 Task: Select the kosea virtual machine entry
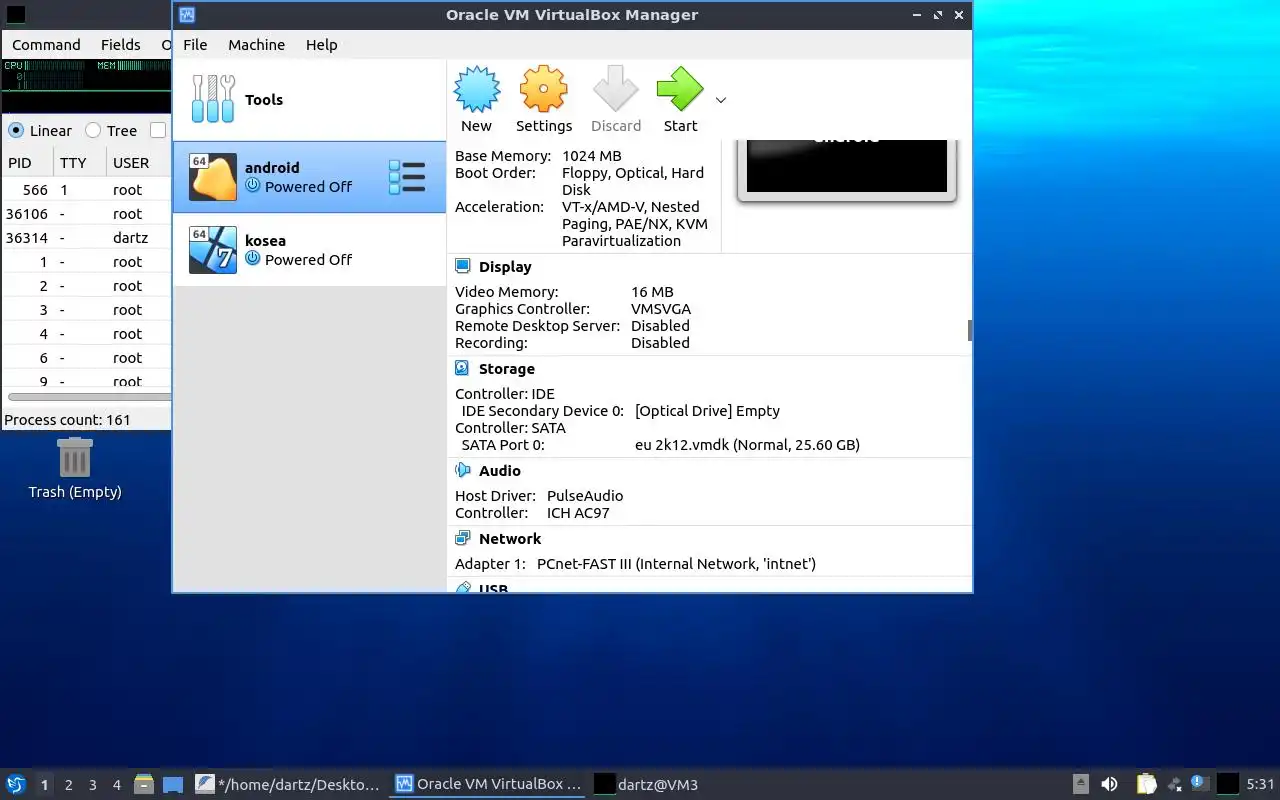tap(309, 250)
